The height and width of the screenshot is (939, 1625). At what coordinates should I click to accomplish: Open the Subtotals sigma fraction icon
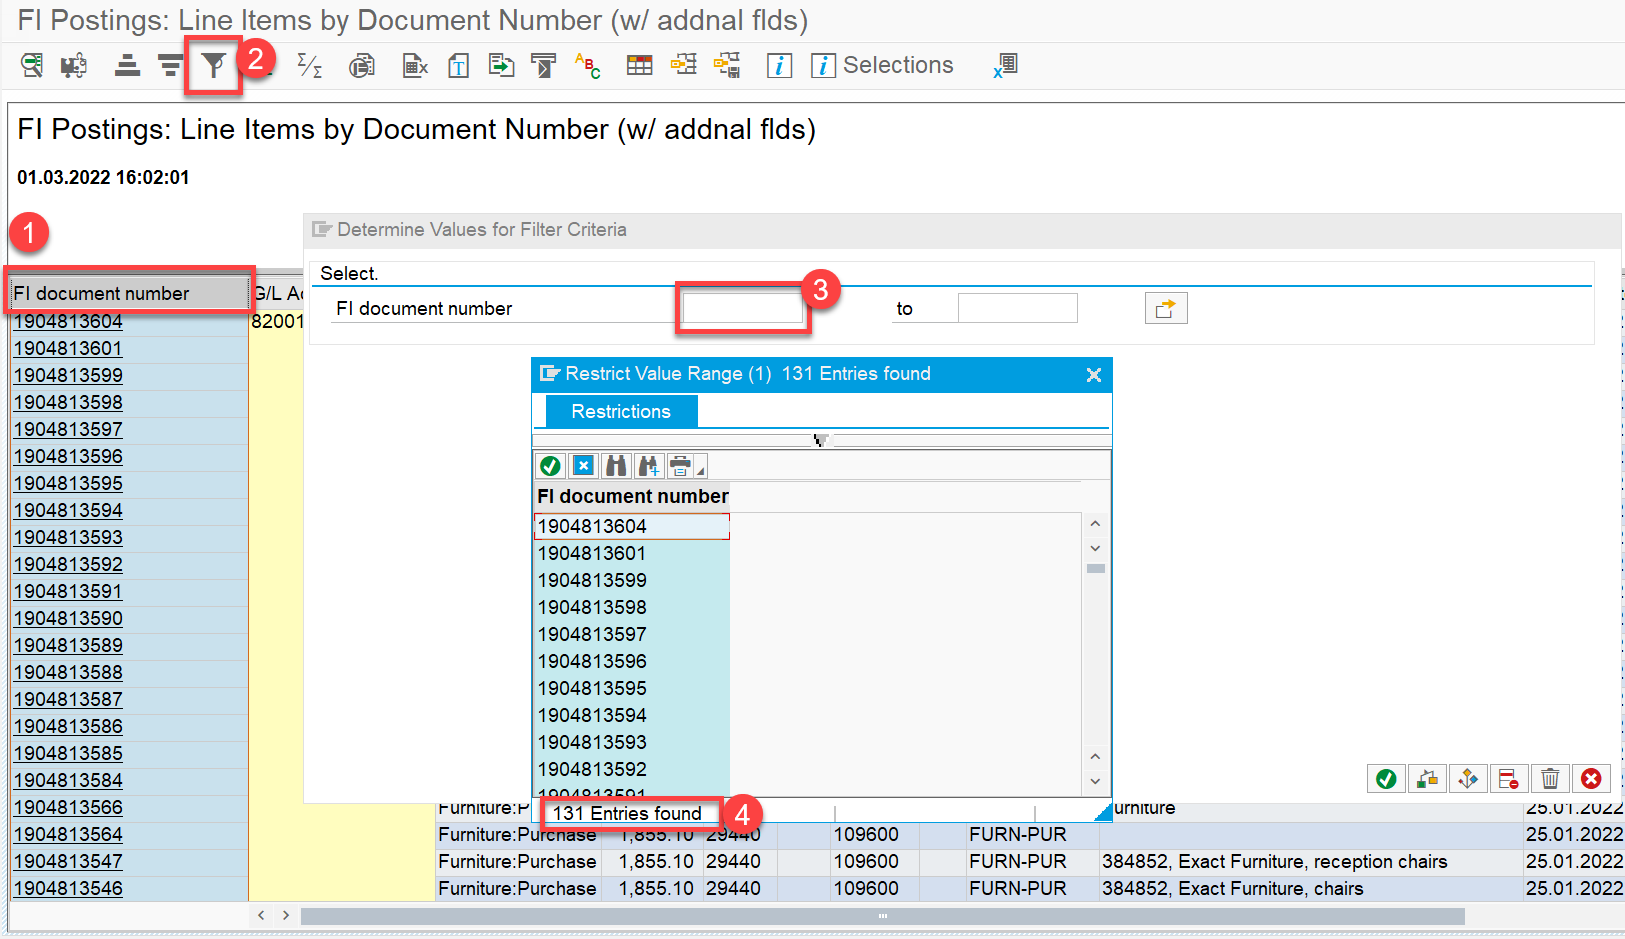tap(310, 66)
